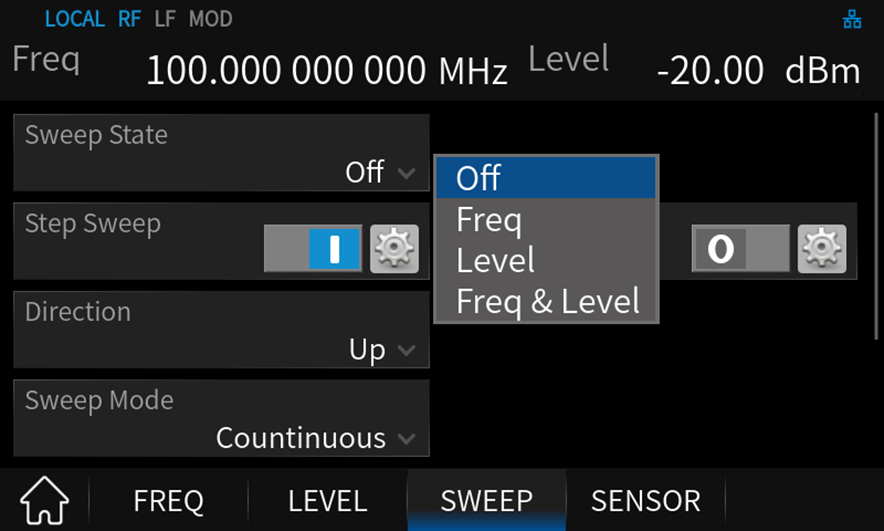Open the right-side gear settings icon

coord(822,248)
